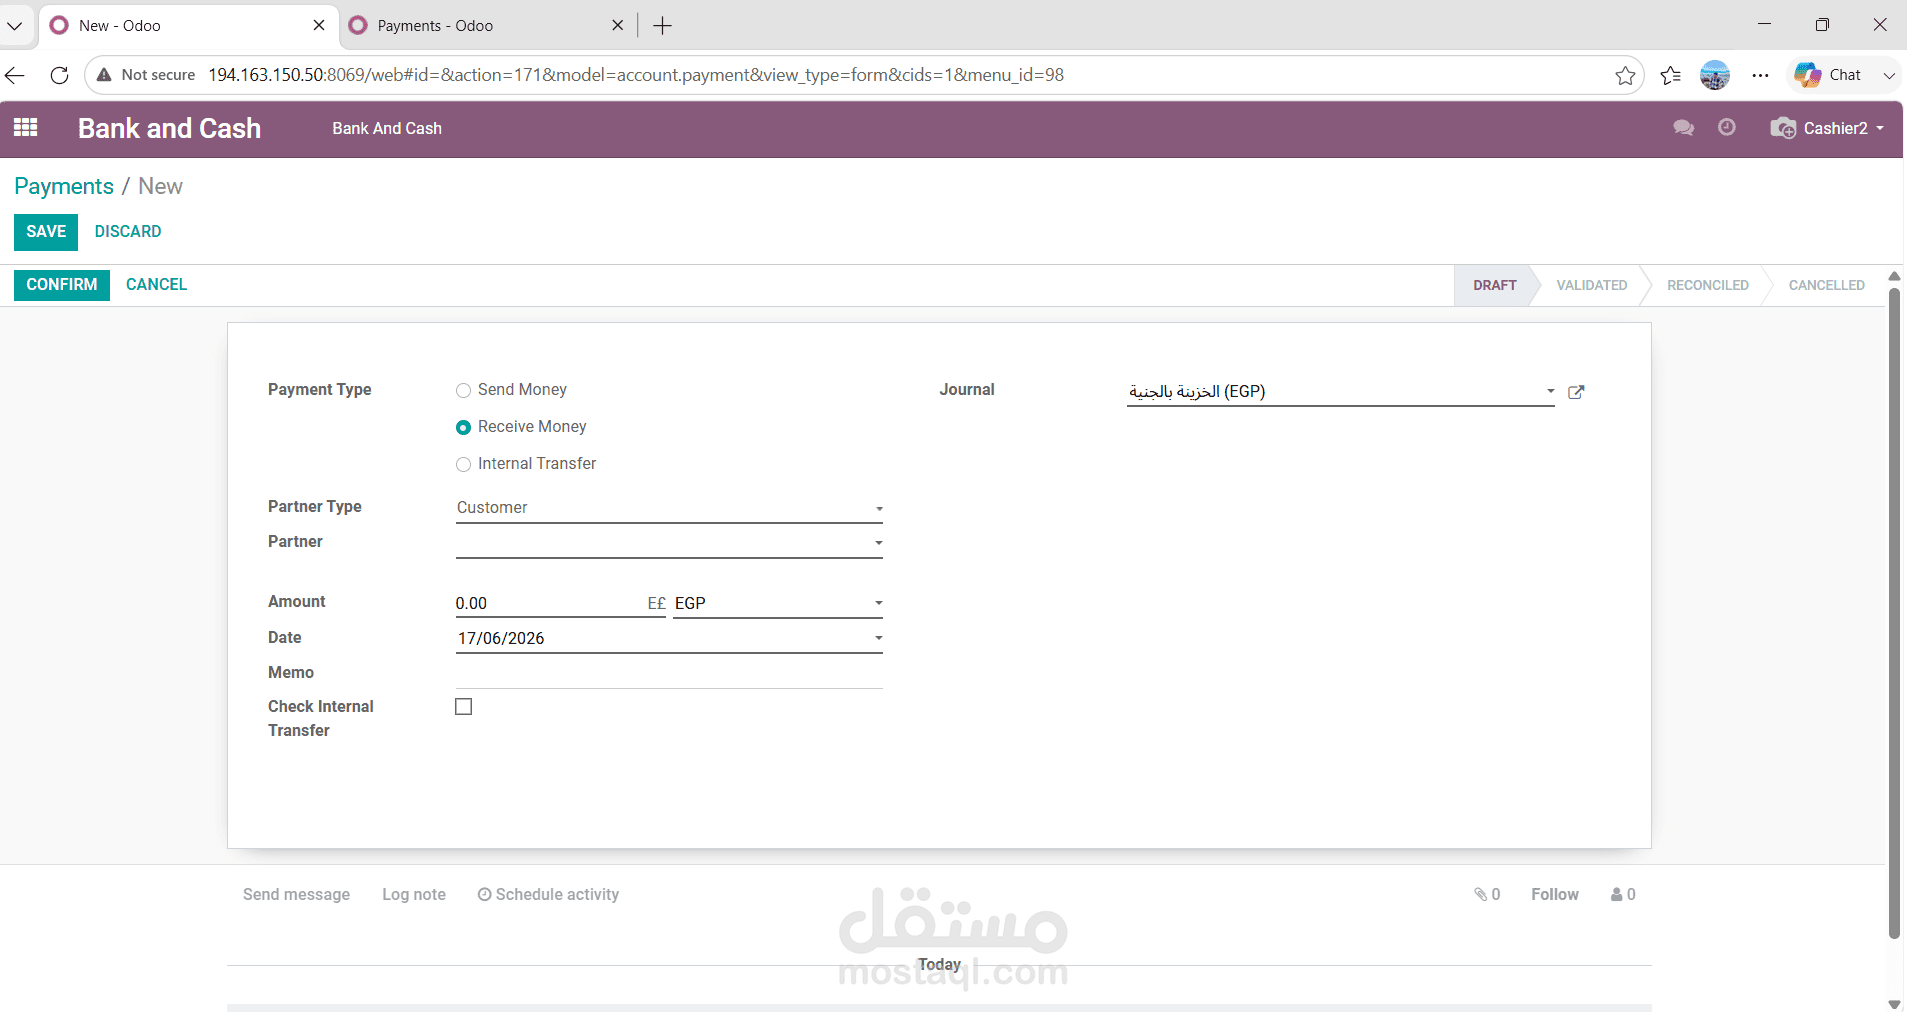Go to the Payments breadcrumb link

point(64,187)
